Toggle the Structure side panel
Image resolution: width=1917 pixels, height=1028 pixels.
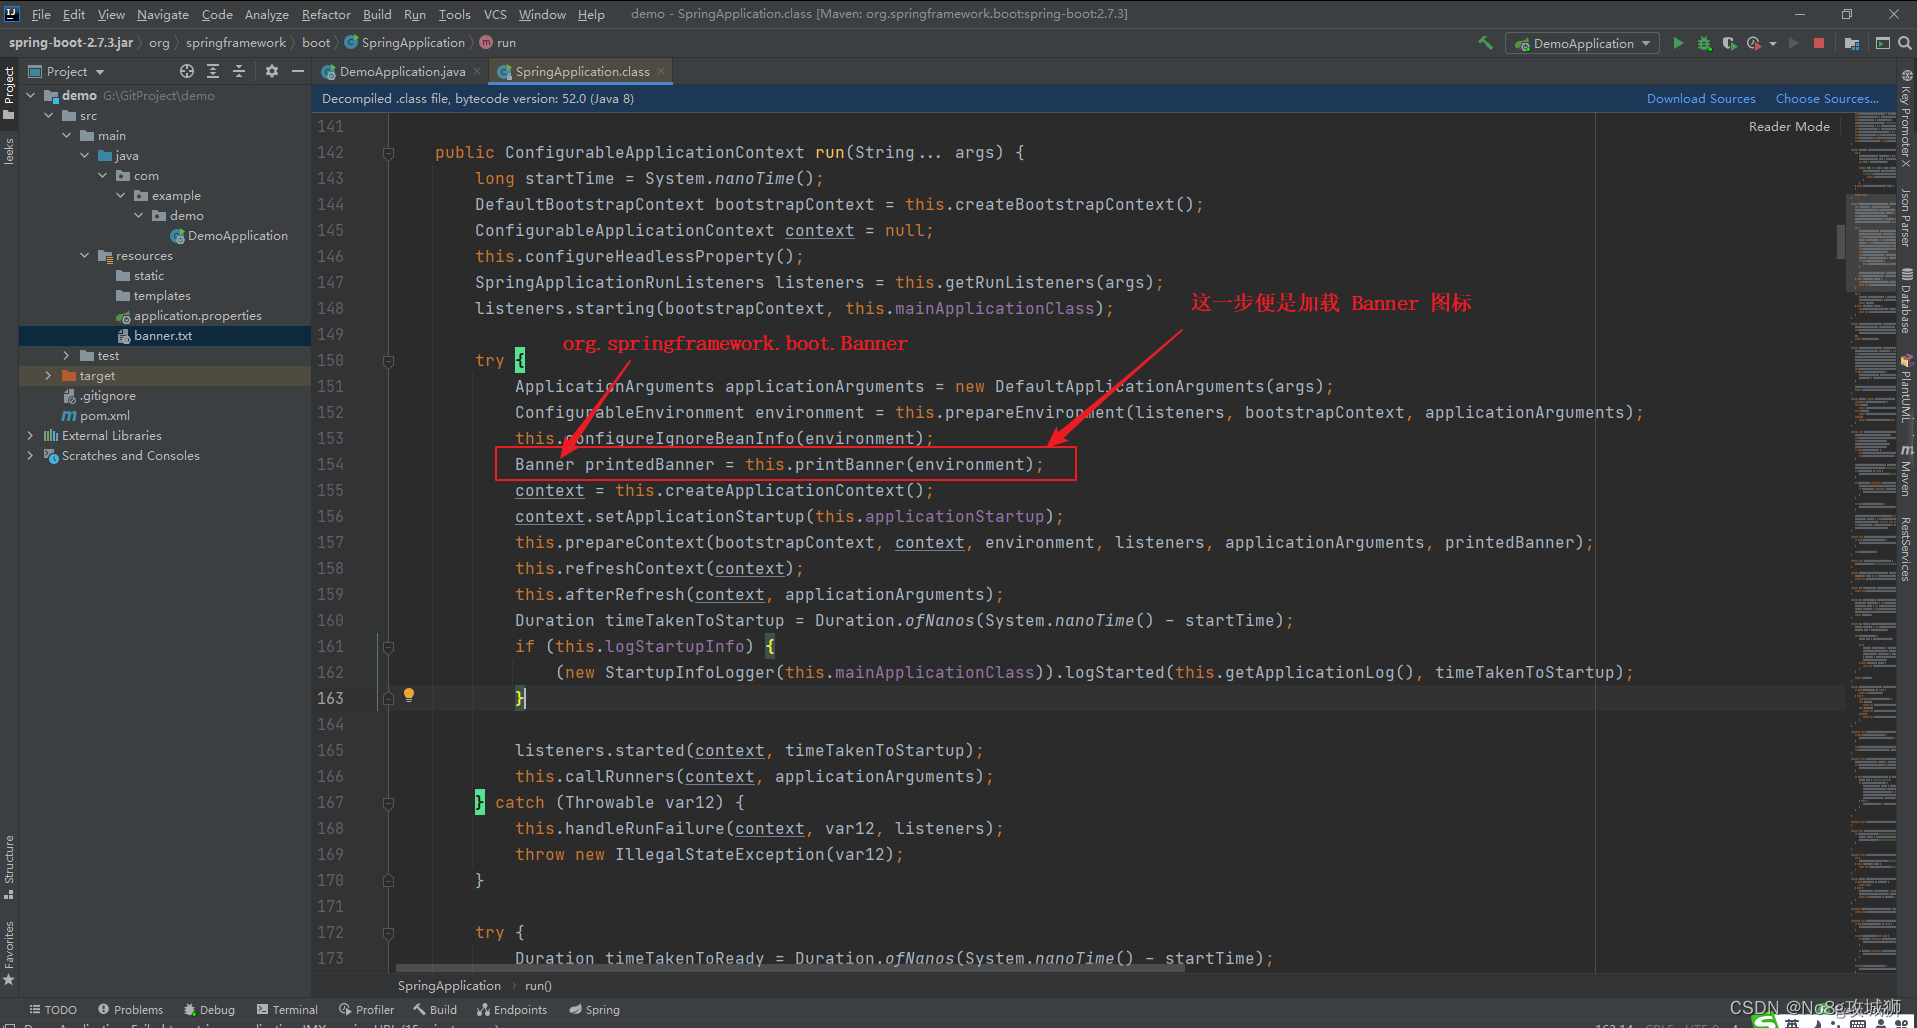click(x=9, y=866)
